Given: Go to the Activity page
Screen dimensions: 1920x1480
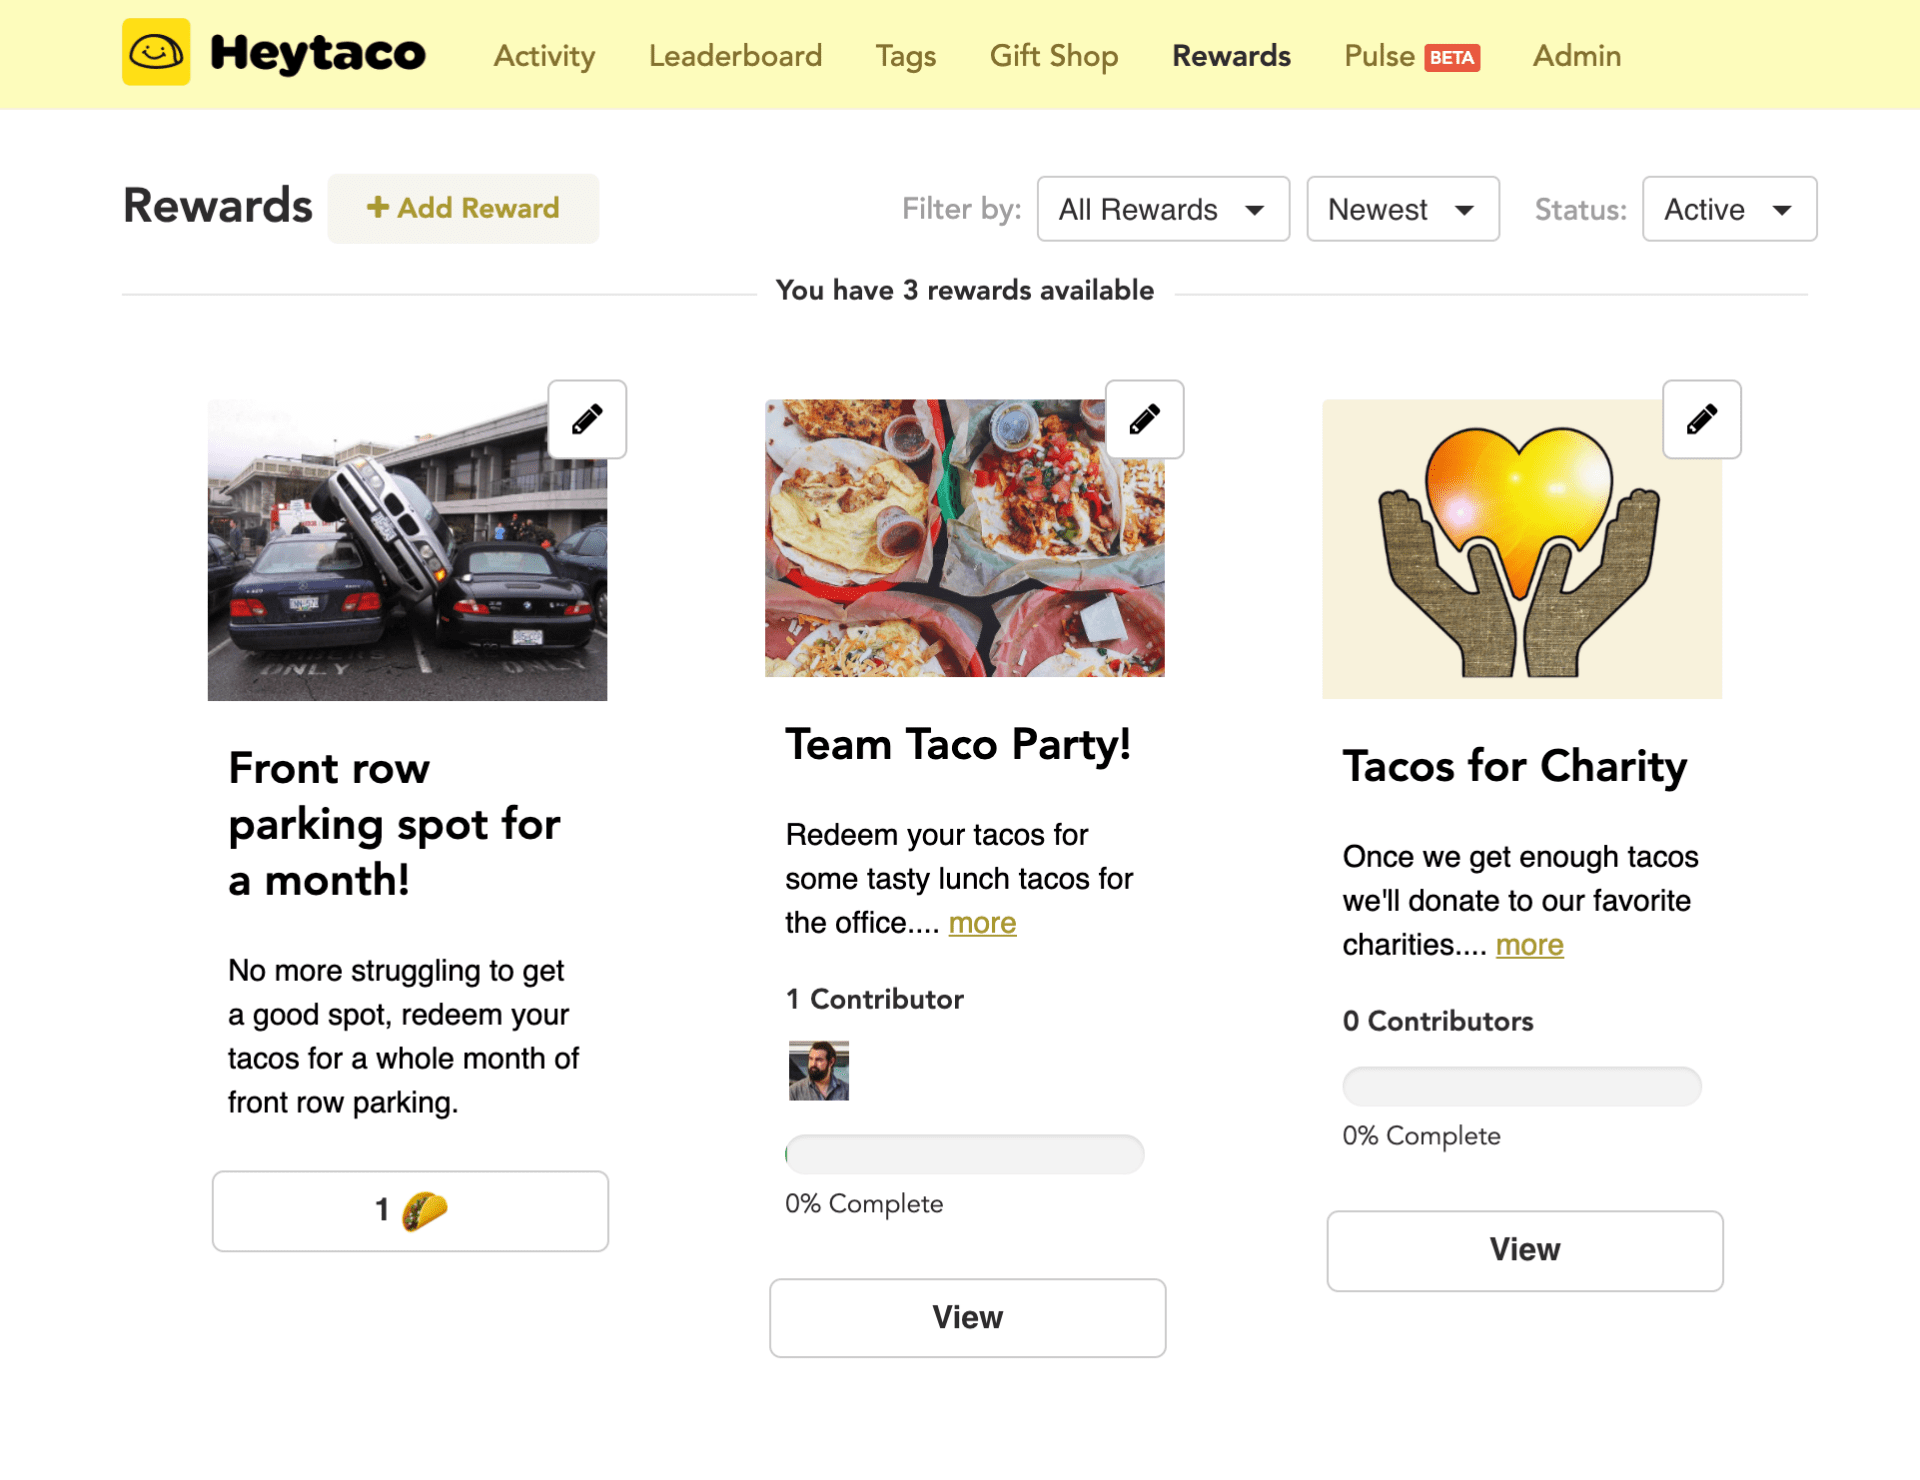Looking at the screenshot, I should tap(544, 56).
